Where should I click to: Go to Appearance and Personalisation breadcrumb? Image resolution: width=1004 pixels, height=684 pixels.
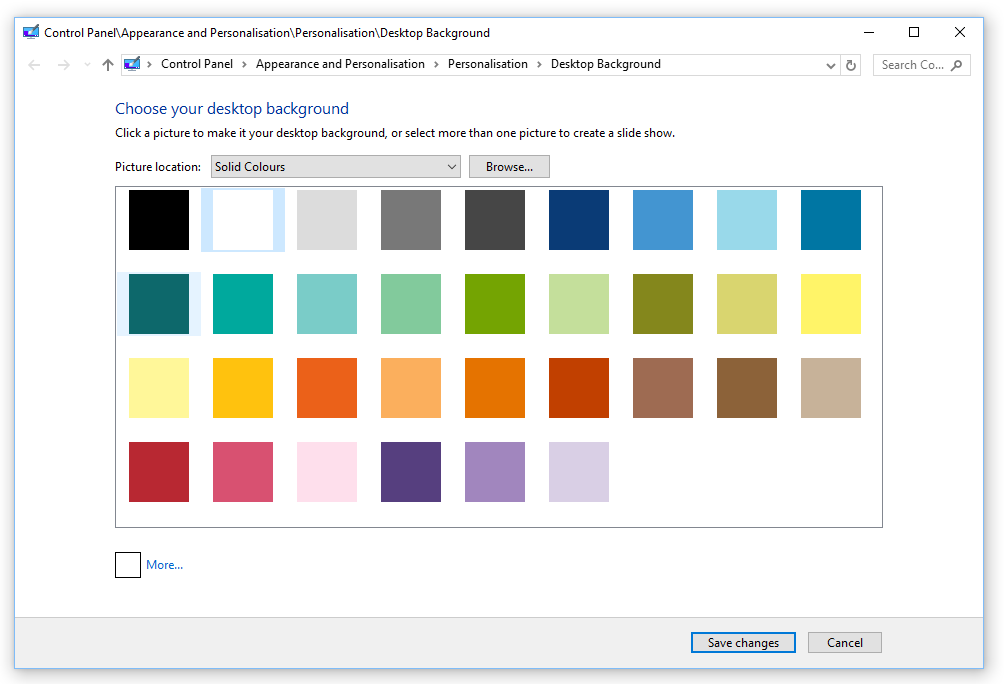click(340, 64)
